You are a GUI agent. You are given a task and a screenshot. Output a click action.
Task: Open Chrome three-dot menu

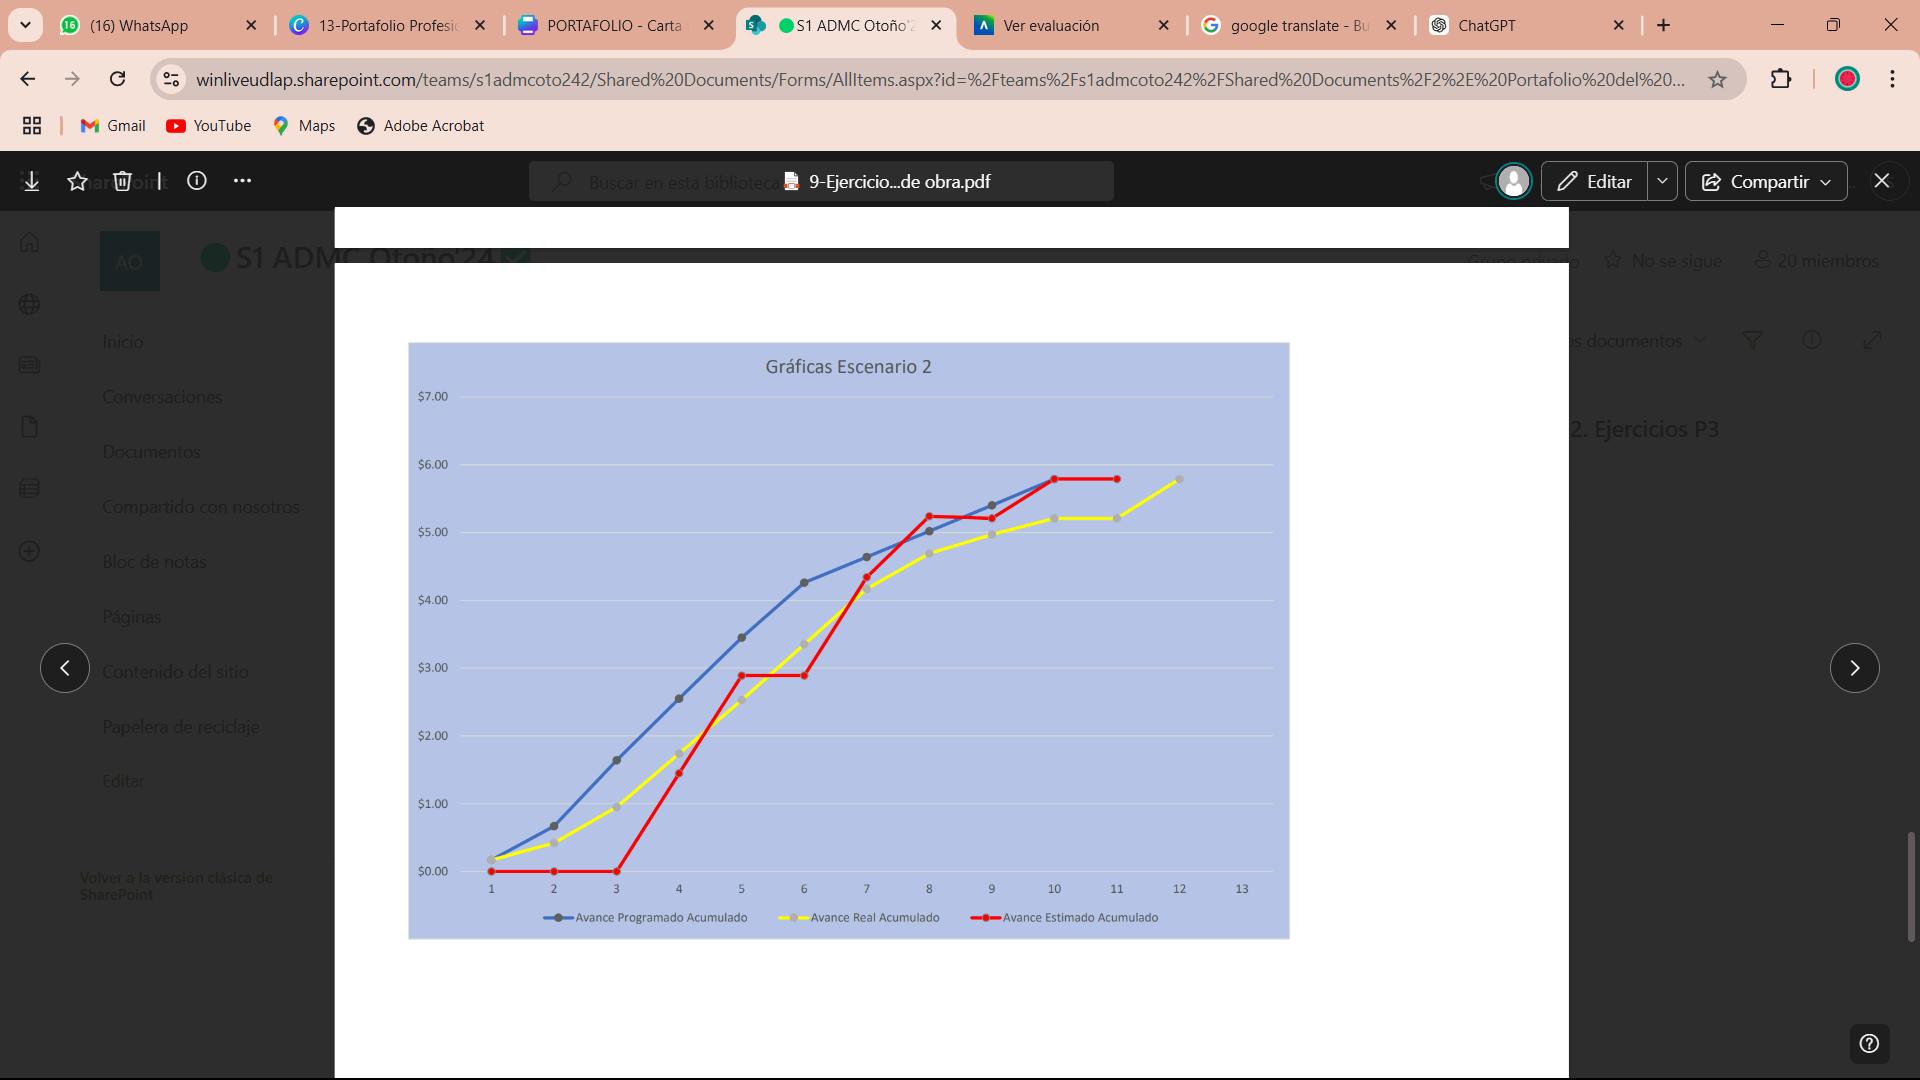1892,79
